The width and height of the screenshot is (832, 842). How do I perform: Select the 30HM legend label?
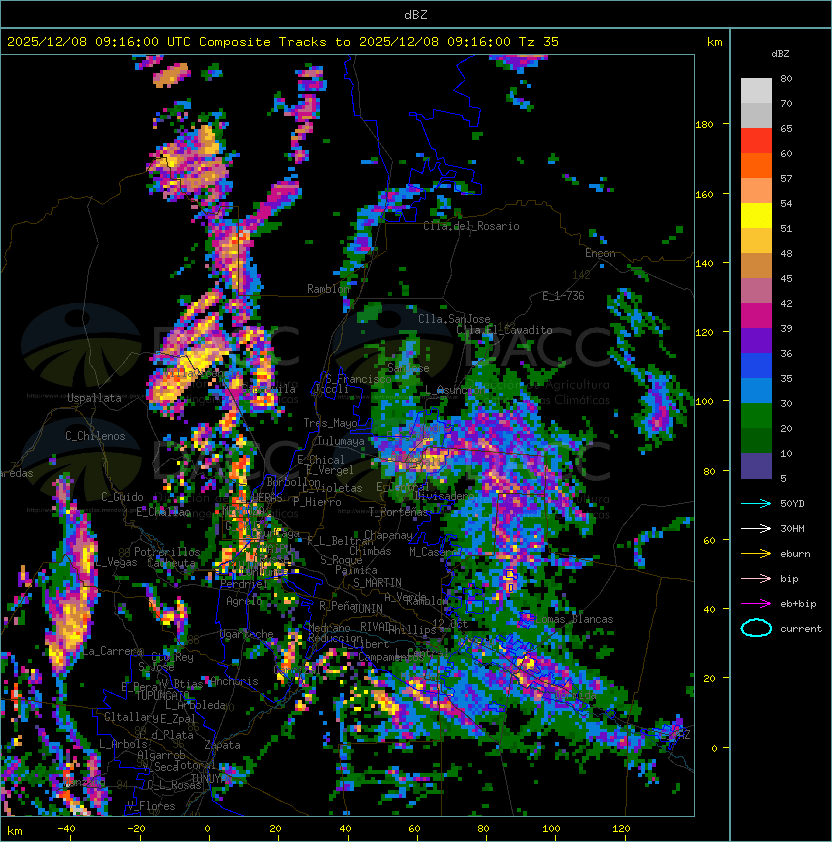pos(792,528)
